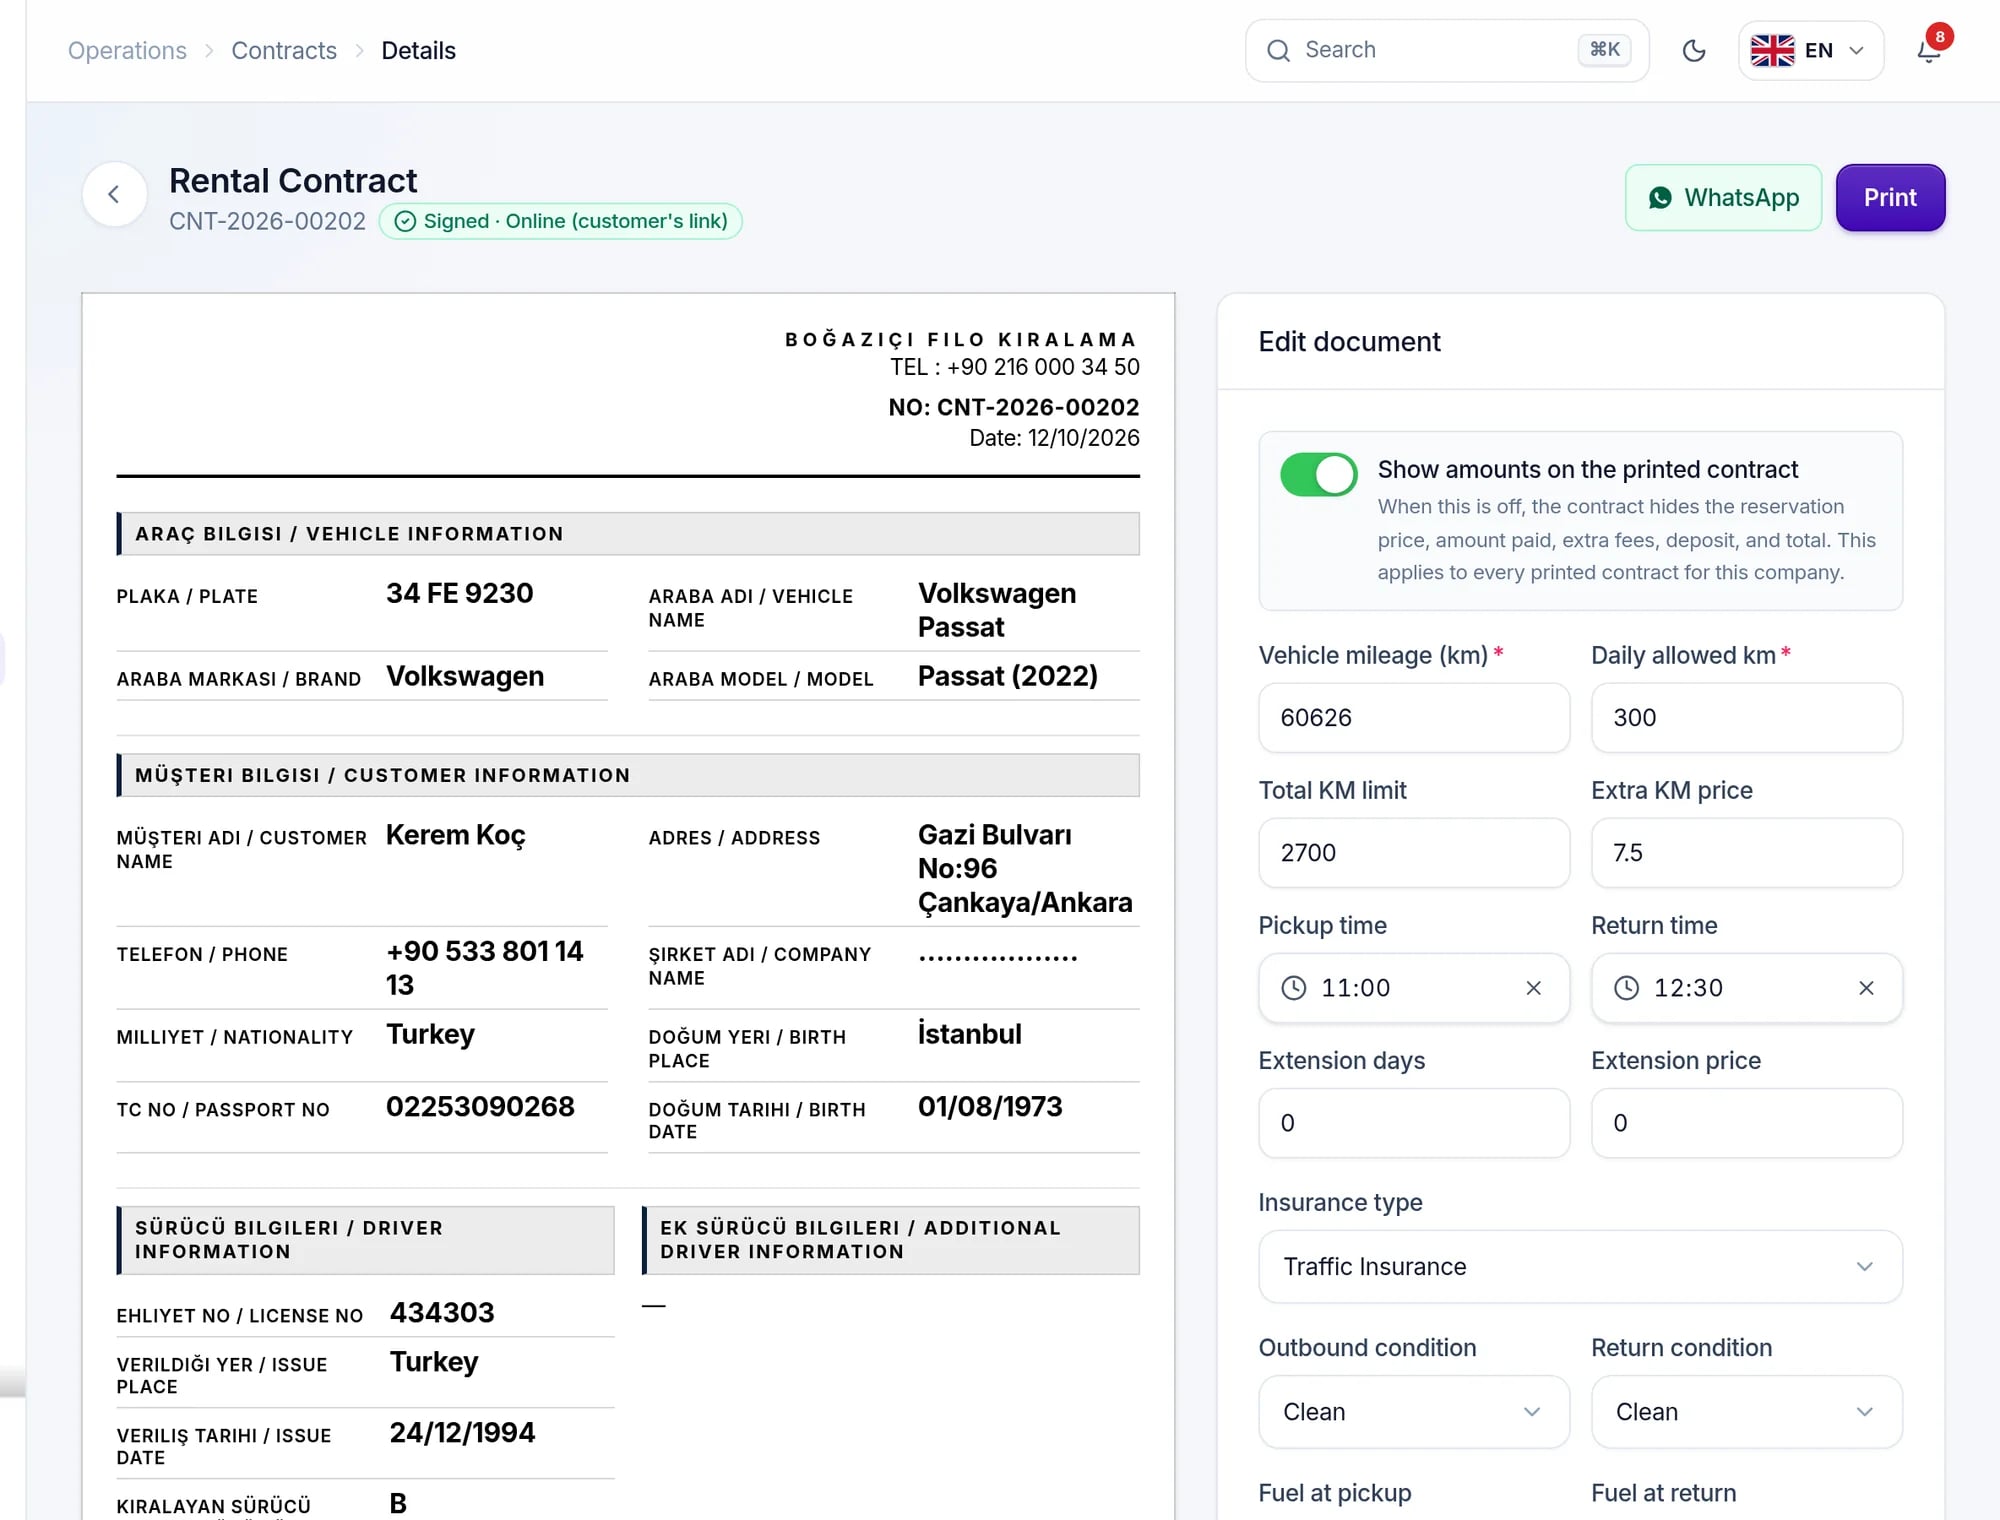Go back using the left chevron button
The height and width of the screenshot is (1520, 2000).
click(114, 195)
